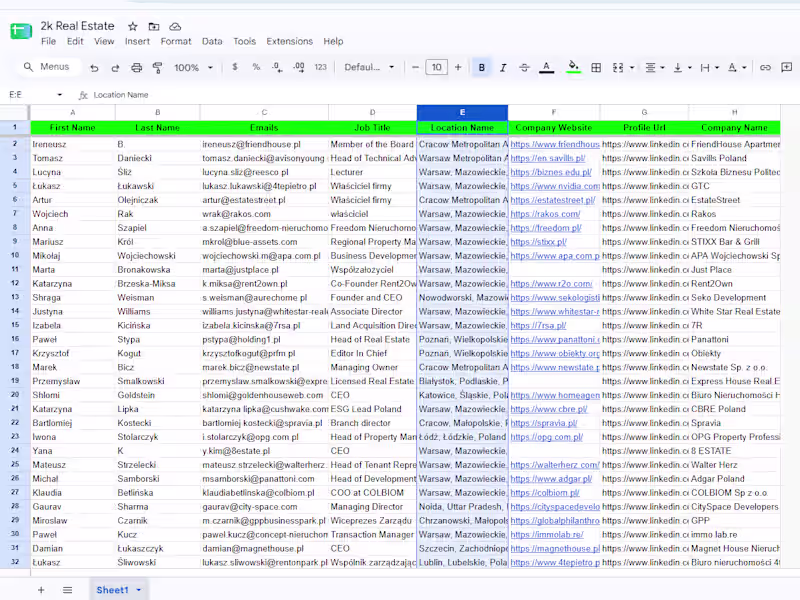The height and width of the screenshot is (600, 800).
Task: Show all sheets list icon
Action: point(67,590)
